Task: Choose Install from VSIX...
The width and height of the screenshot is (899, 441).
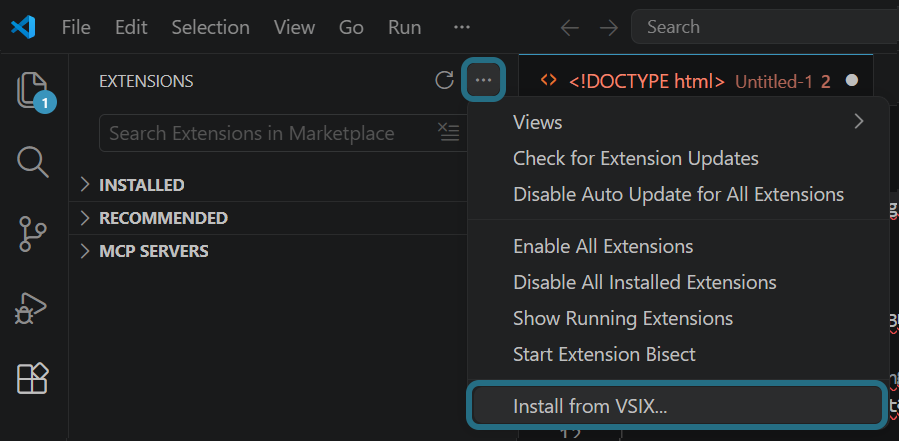Action: click(677, 406)
